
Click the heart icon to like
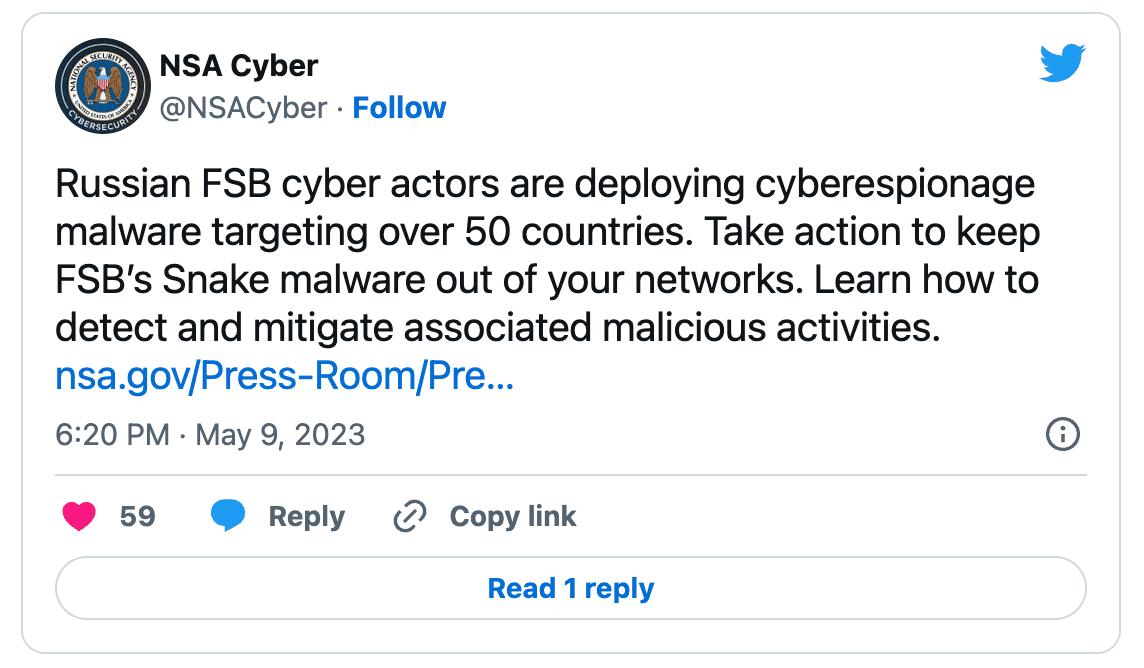(x=79, y=516)
